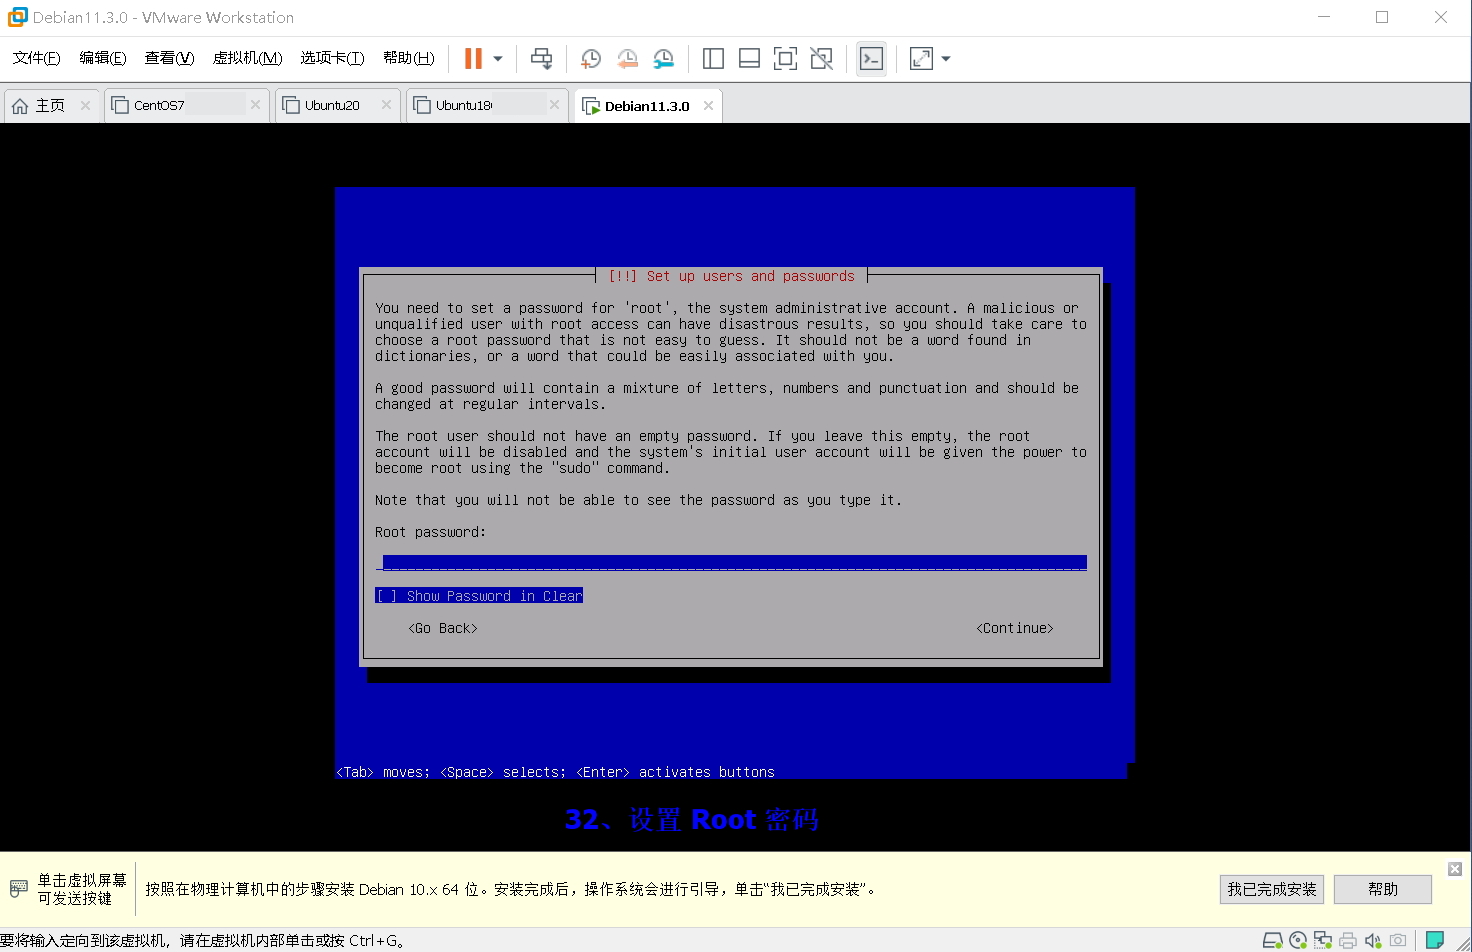Image resolution: width=1472 pixels, height=952 pixels.
Task: Close the Ubuntu20 tab
Action: point(386,105)
